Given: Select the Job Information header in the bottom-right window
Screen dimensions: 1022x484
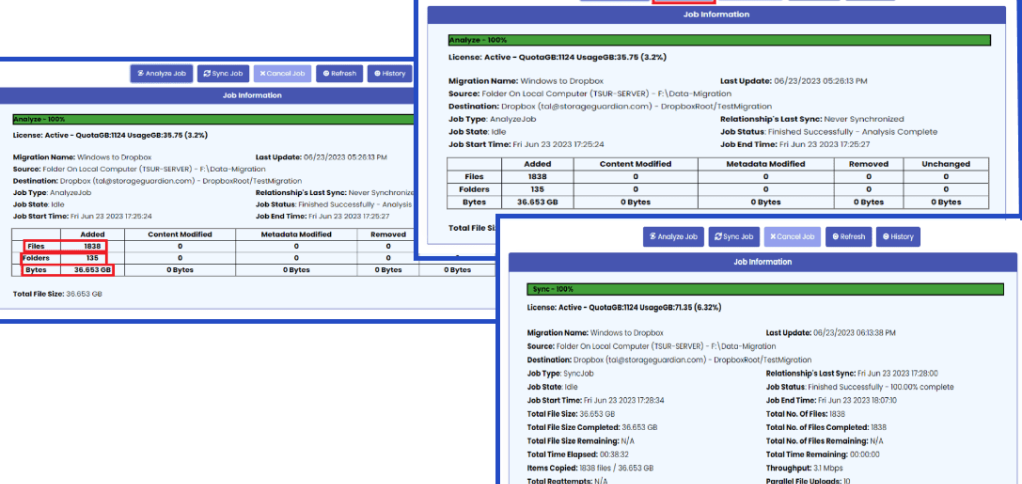Looking at the screenshot, I should click(x=763, y=262).
